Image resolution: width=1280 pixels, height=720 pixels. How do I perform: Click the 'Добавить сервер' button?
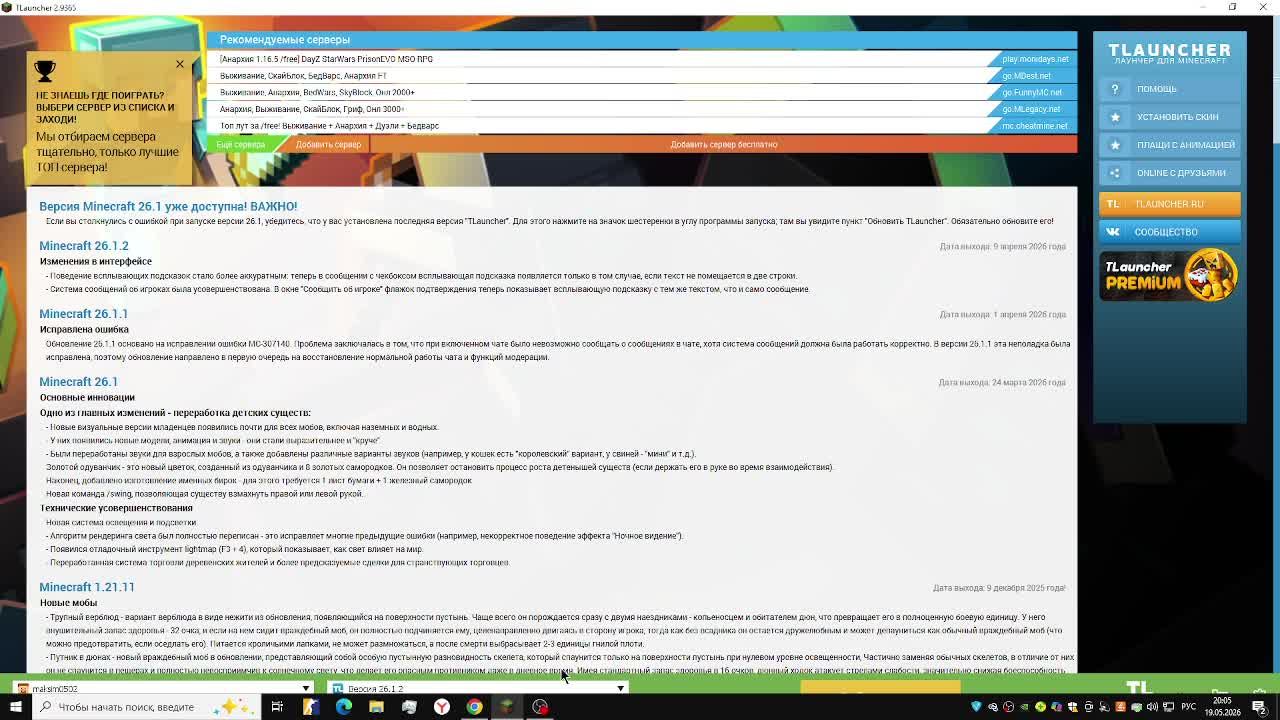(x=328, y=144)
